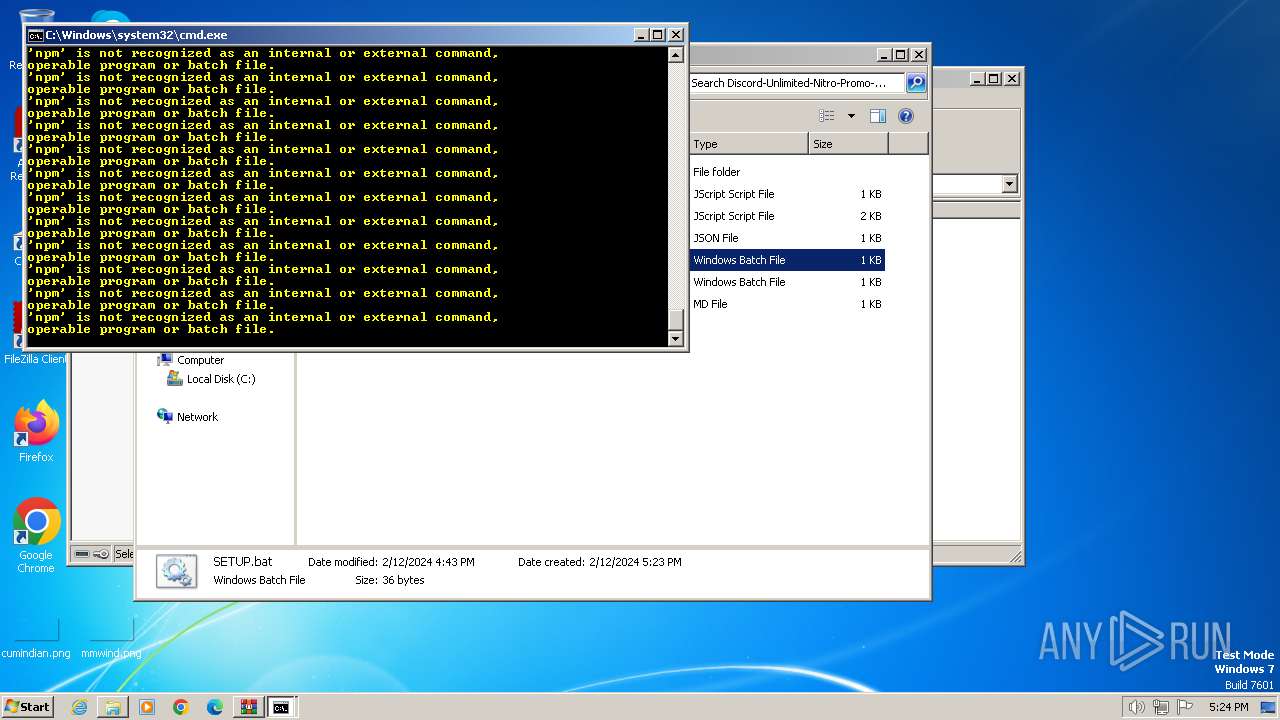Select the unhighlighted Windows Batch File row
1280x720 pixels.
click(x=787, y=282)
